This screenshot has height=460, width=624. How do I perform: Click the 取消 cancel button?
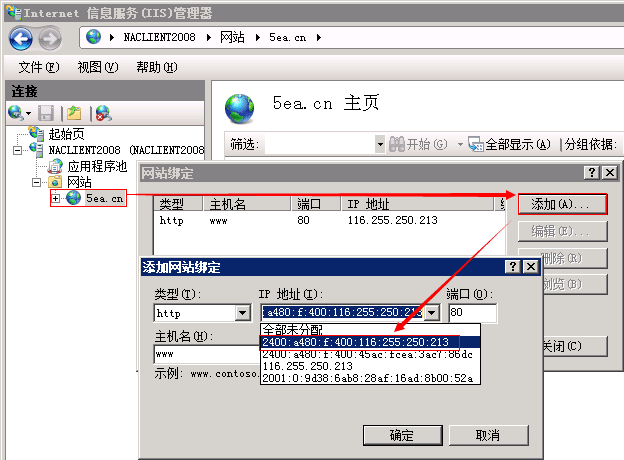click(487, 435)
